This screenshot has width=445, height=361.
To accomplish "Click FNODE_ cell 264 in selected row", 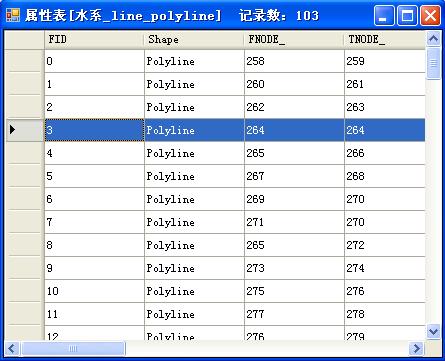I will click(294, 130).
